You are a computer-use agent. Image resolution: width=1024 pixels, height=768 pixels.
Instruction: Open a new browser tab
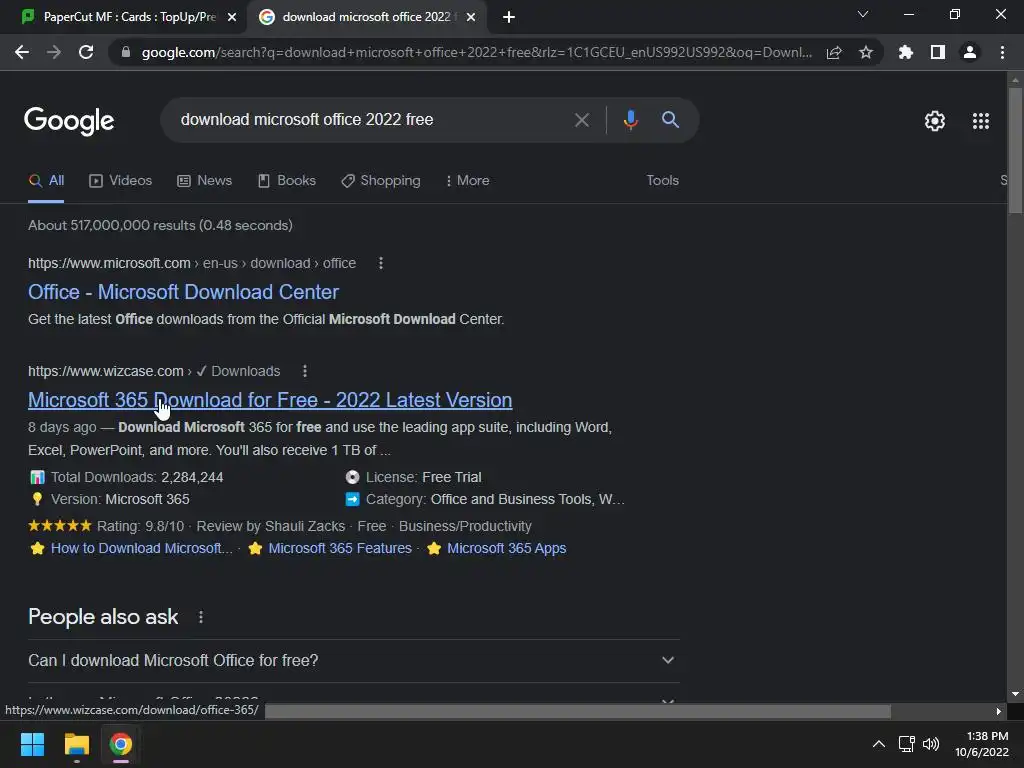click(509, 17)
